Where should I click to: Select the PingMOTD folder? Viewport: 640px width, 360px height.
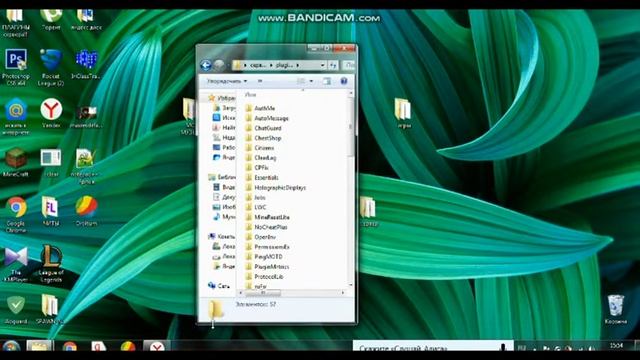click(x=264, y=256)
